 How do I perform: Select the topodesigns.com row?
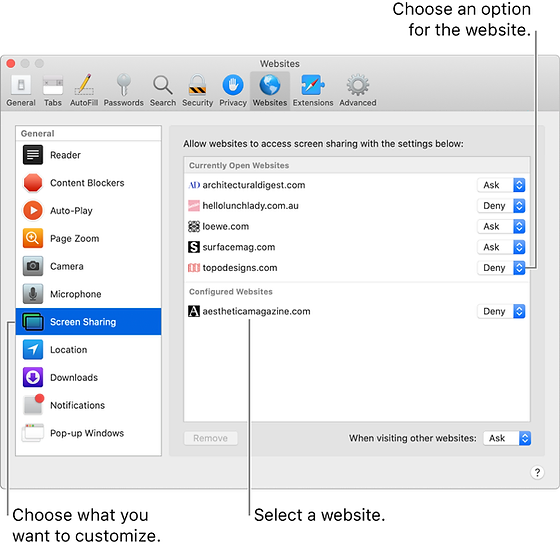357,268
